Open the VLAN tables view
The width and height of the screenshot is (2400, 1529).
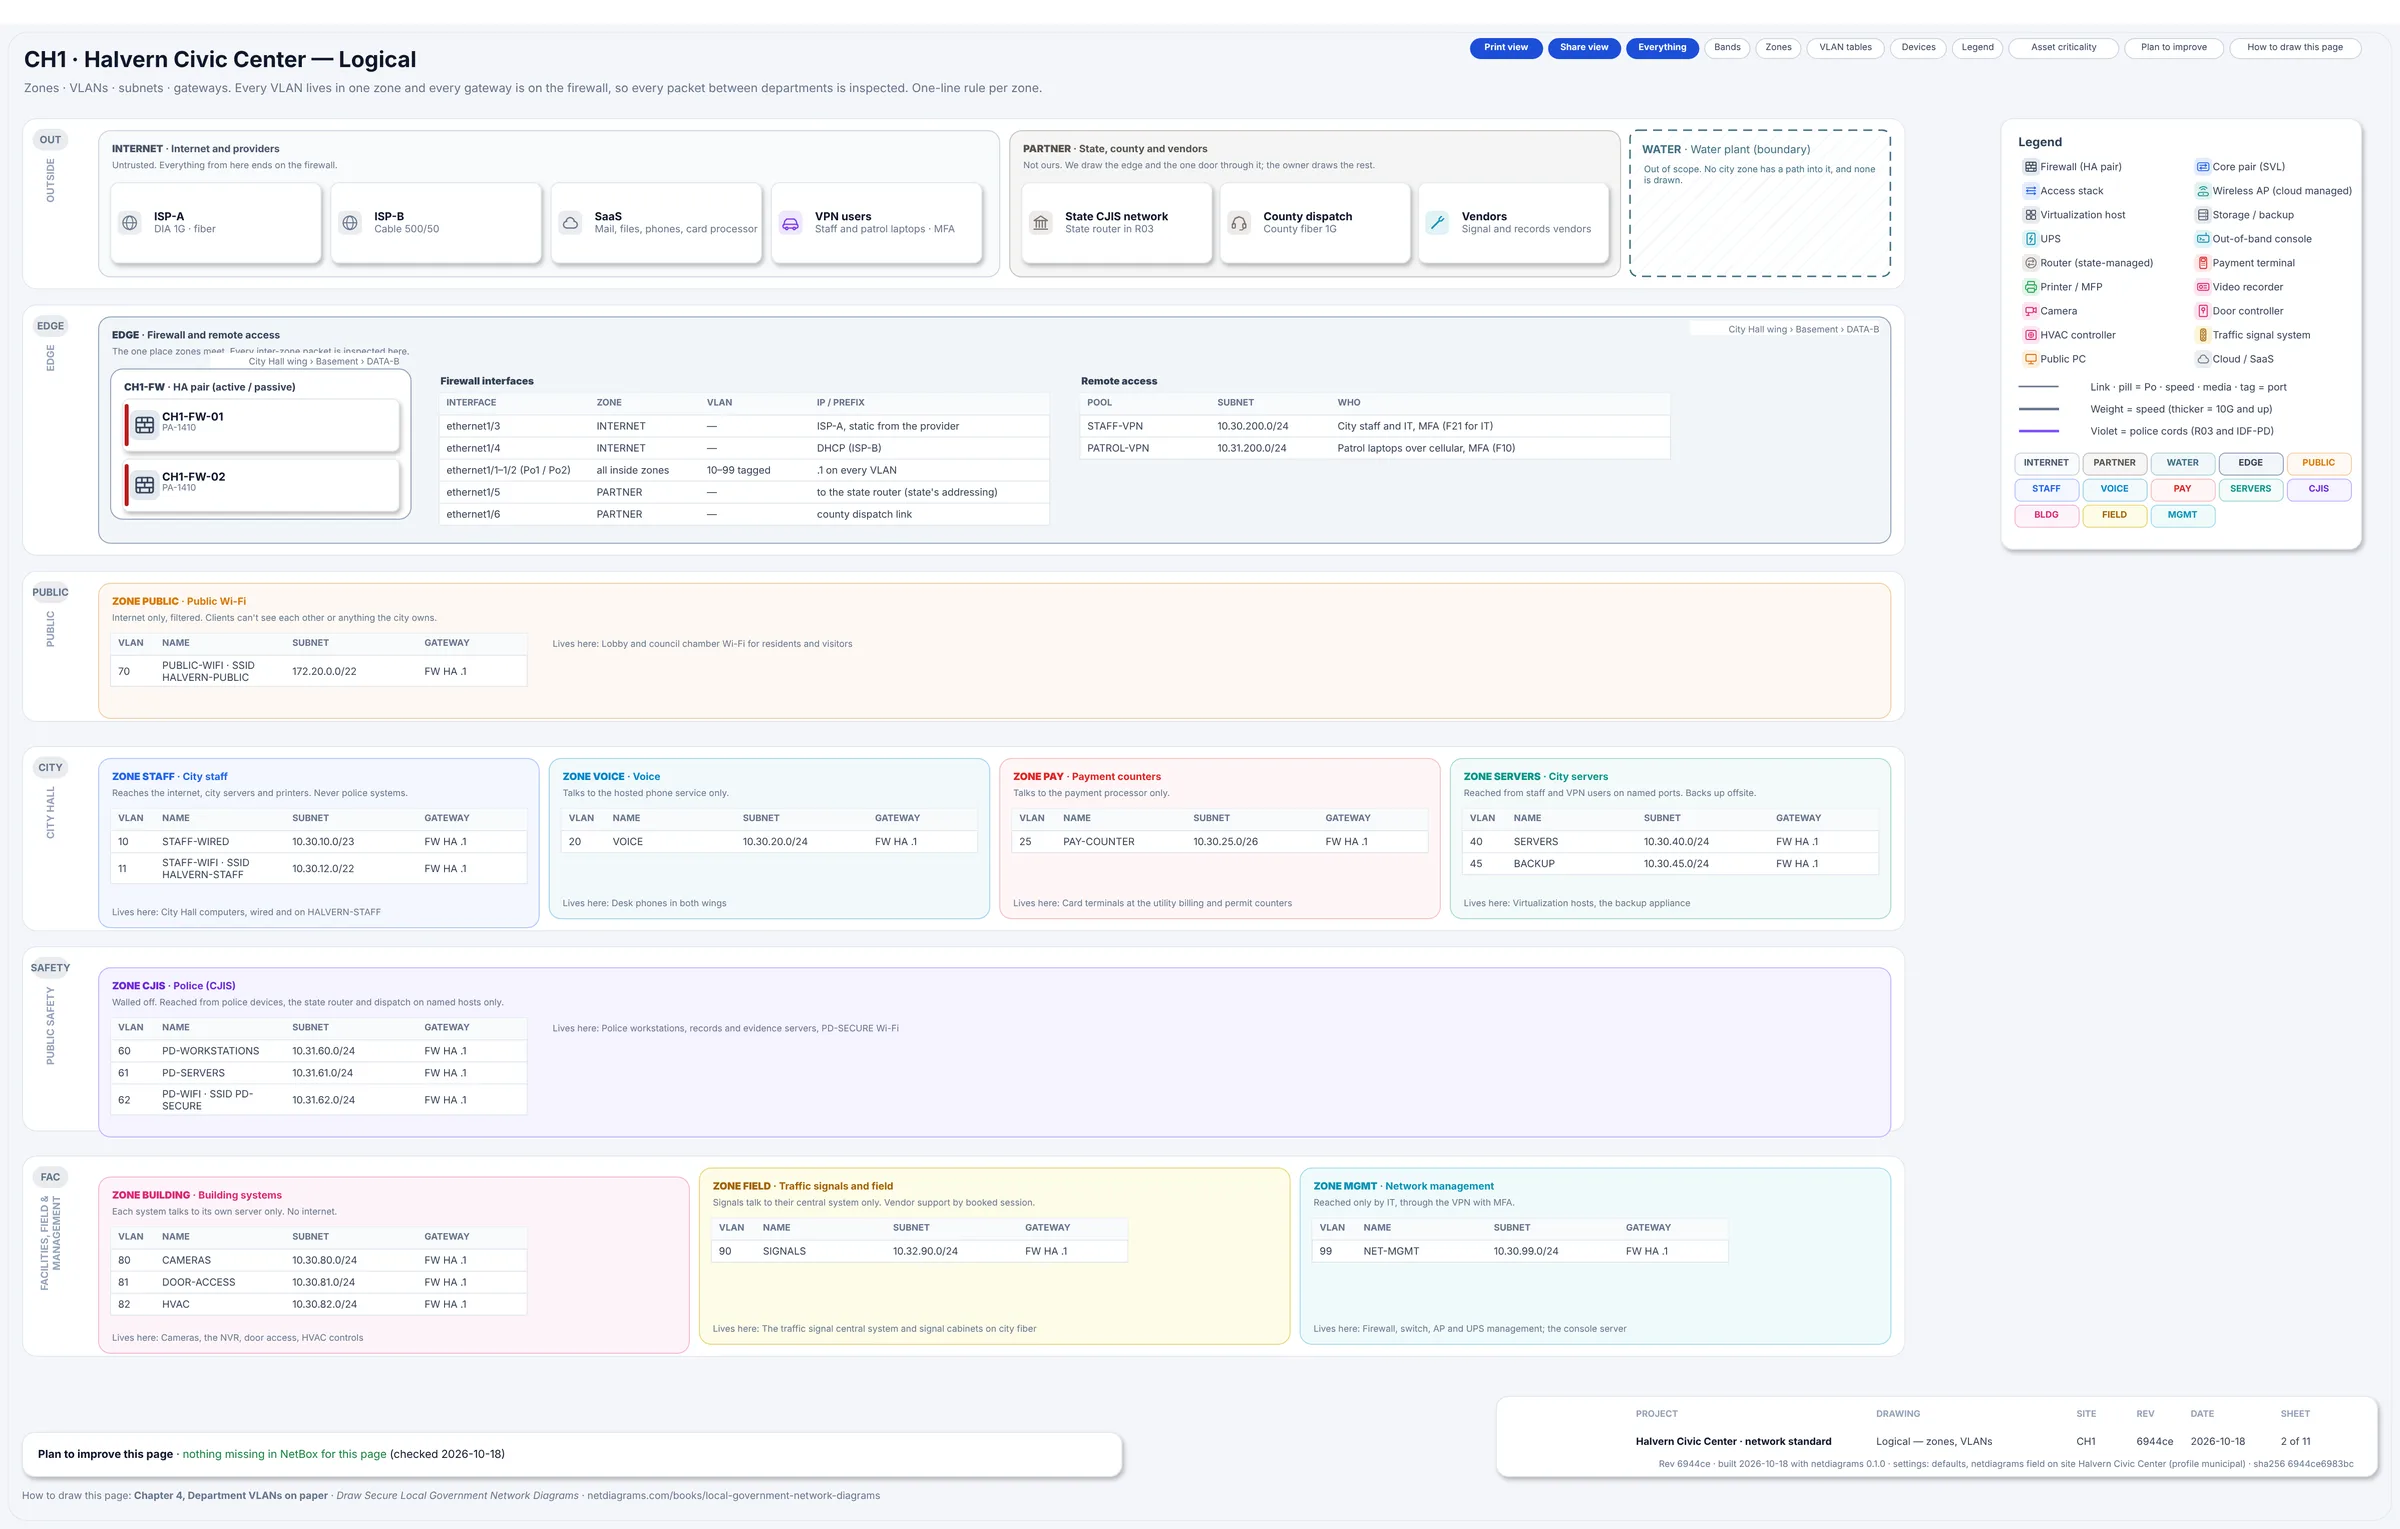point(1845,48)
